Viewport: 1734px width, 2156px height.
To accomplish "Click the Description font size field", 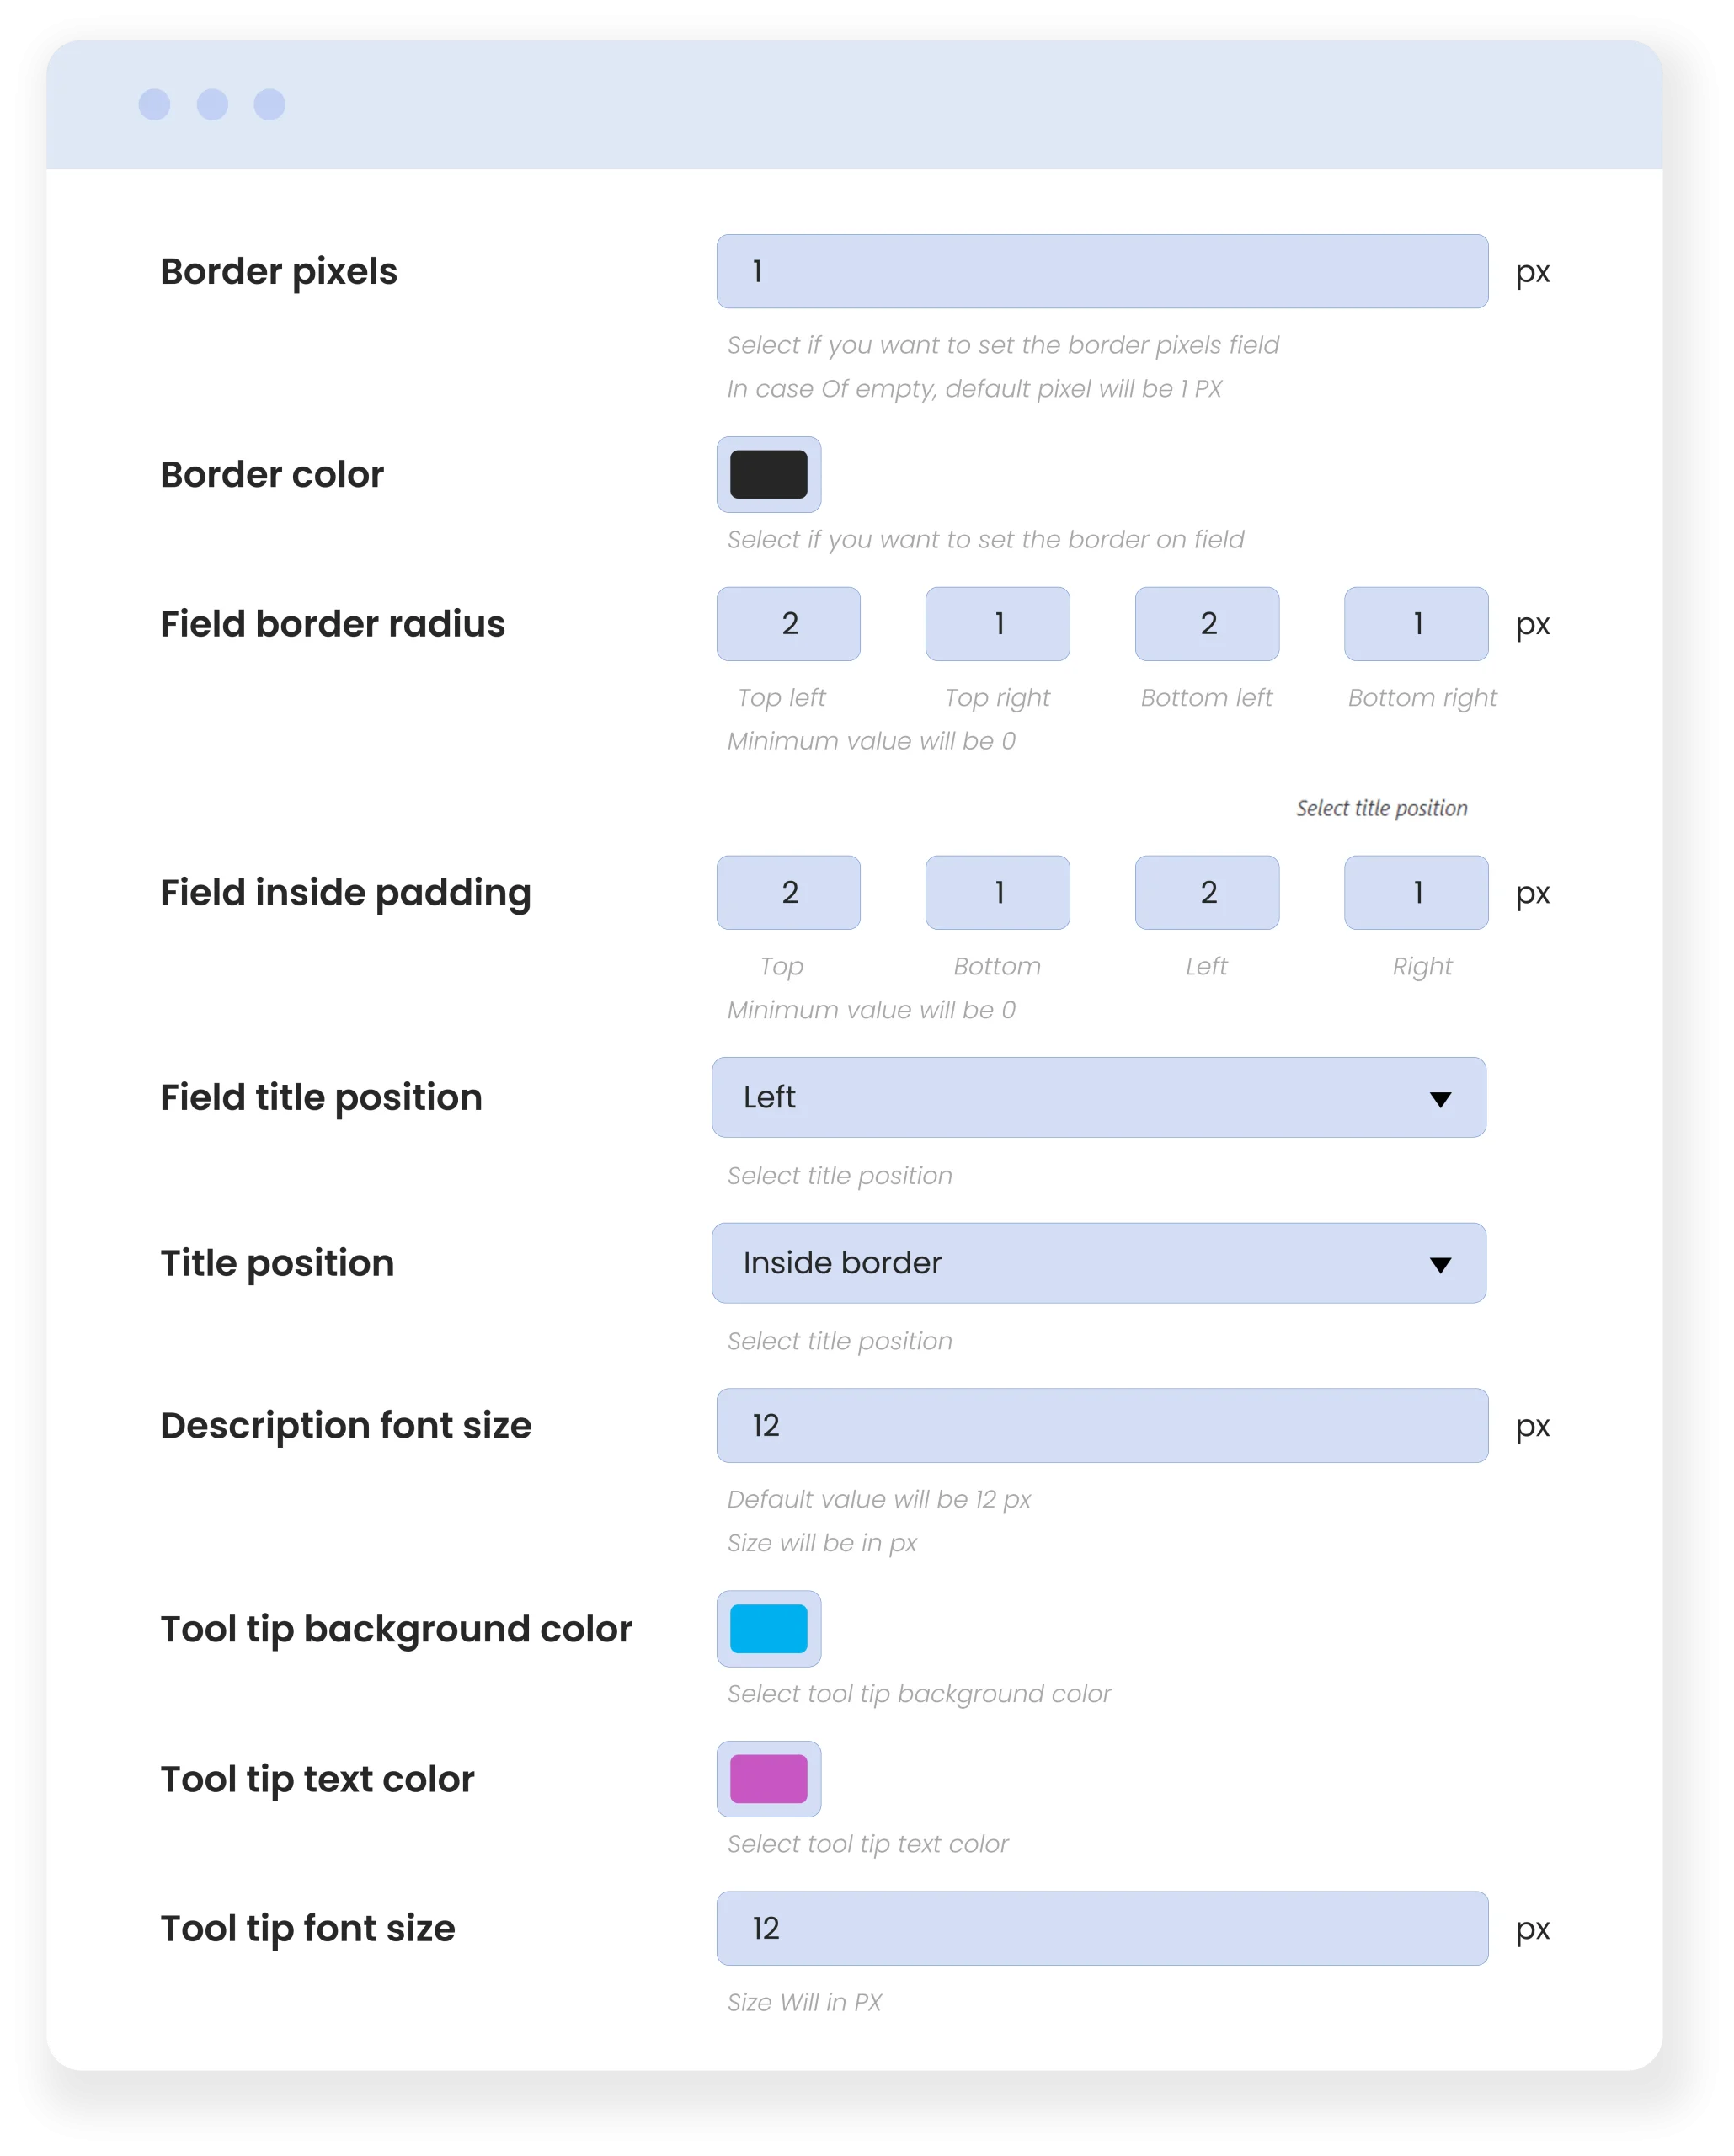I will (x=1101, y=1424).
